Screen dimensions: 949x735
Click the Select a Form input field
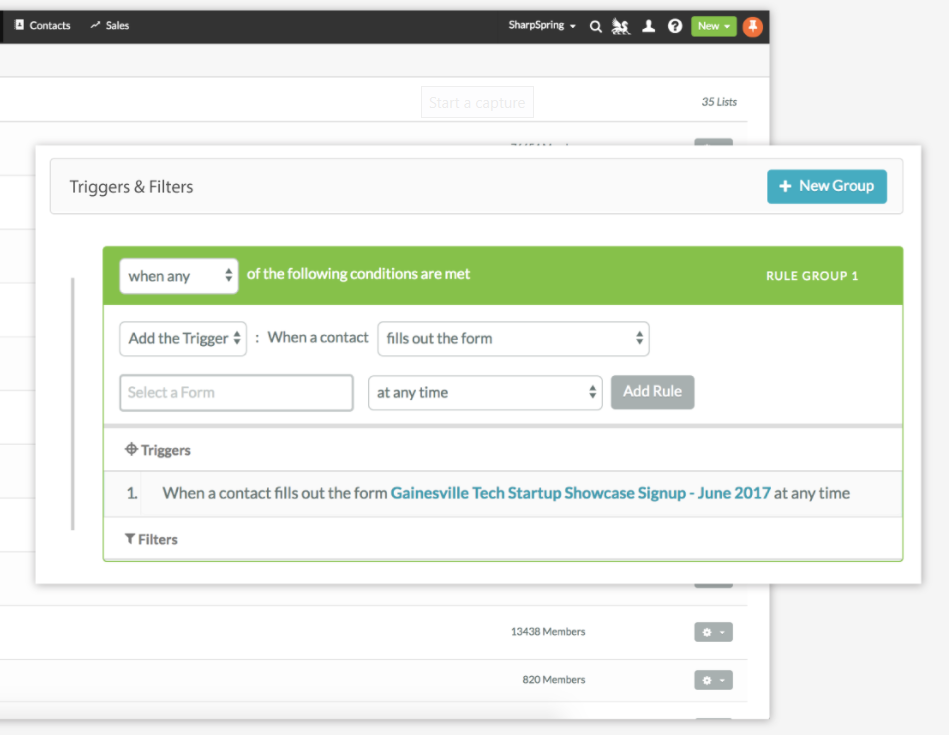(236, 393)
